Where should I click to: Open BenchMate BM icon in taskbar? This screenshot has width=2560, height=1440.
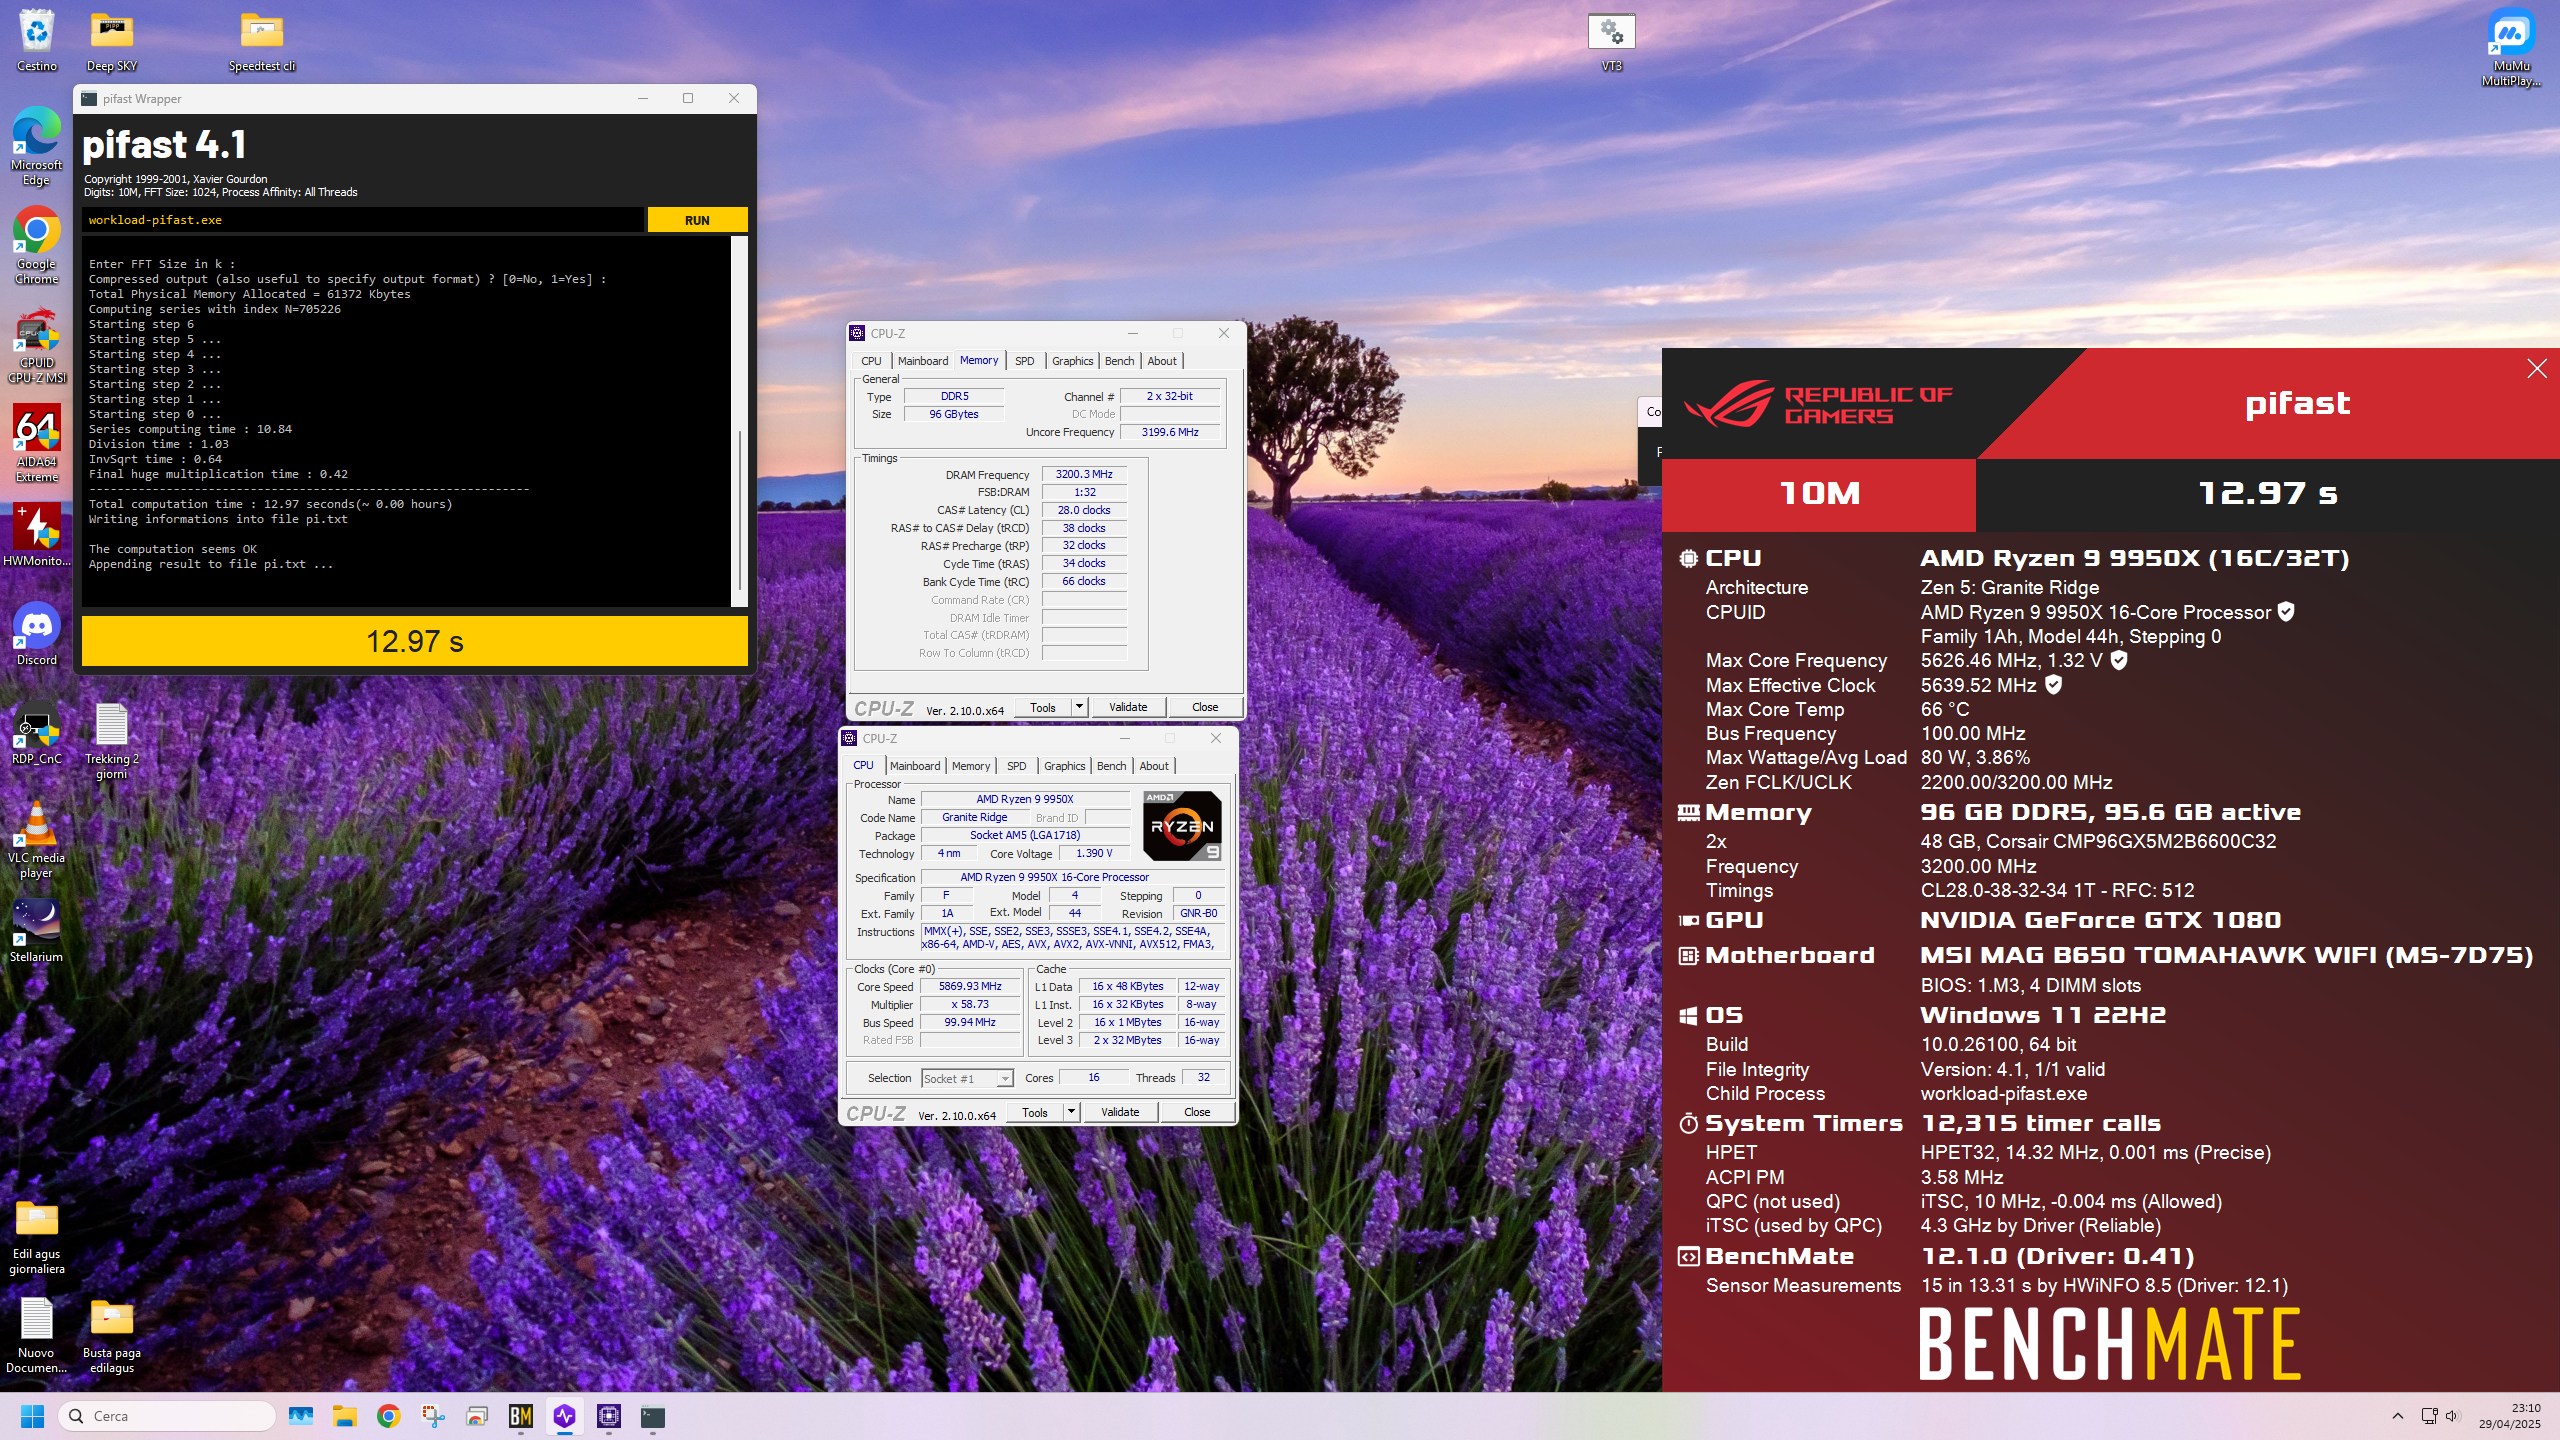[521, 1416]
